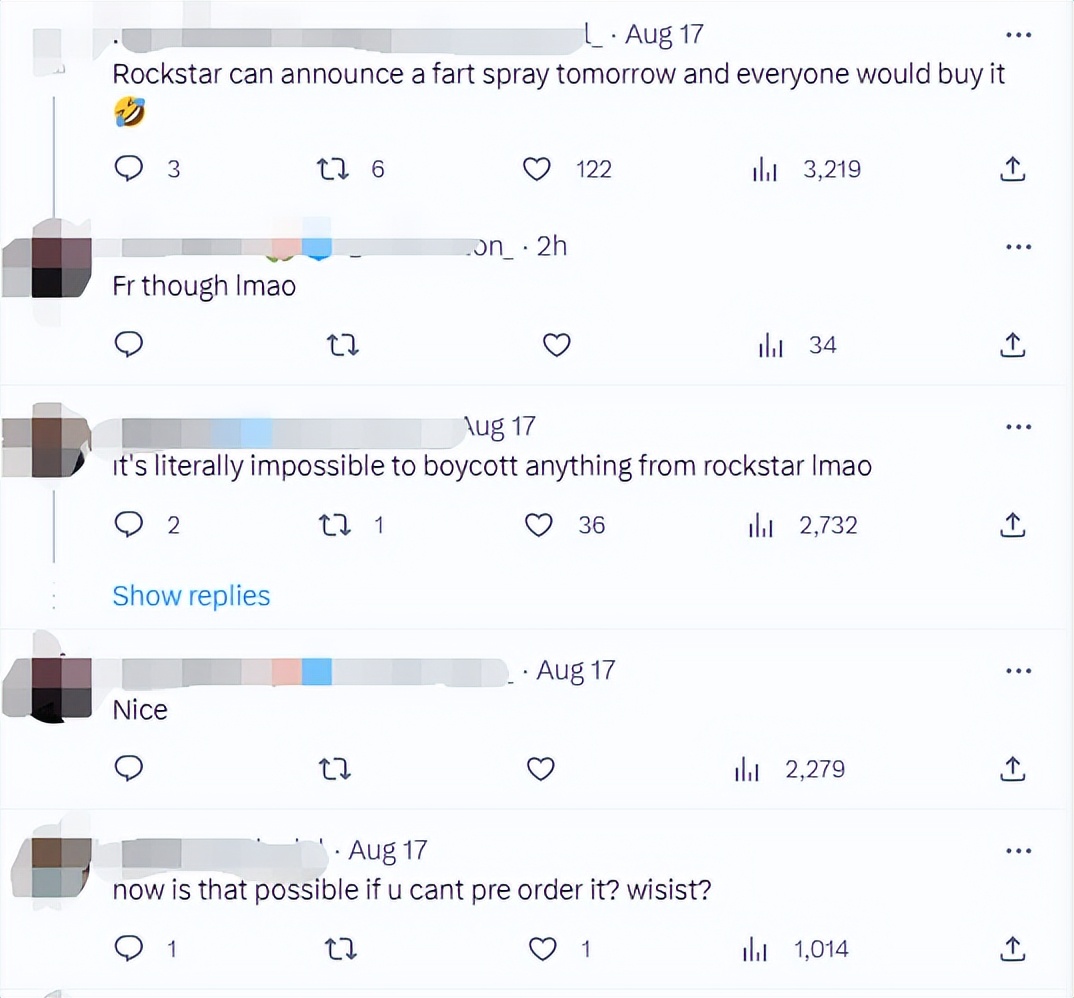Retweet the "impossible to boycott" tweet
The image size is (1074, 998).
pos(332,525)
